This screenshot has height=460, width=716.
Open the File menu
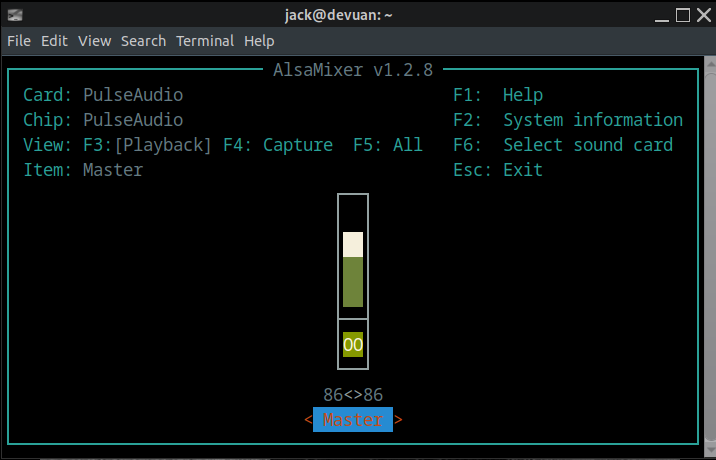(x=19, y=41)
